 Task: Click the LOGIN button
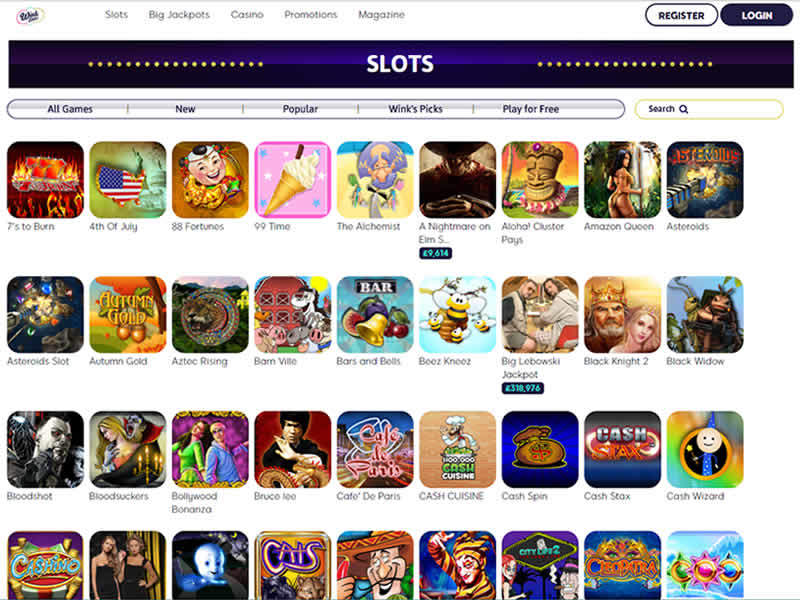(757, 15)
